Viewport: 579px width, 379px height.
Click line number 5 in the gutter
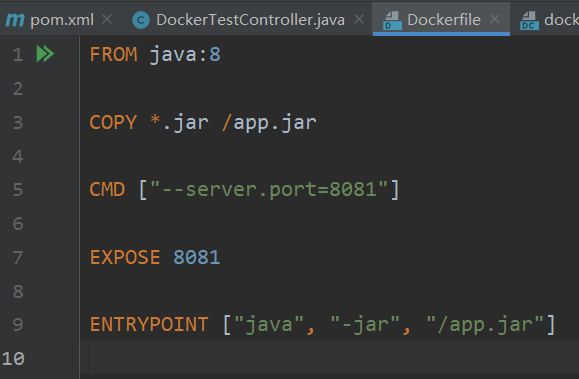[x=18, y=190]
